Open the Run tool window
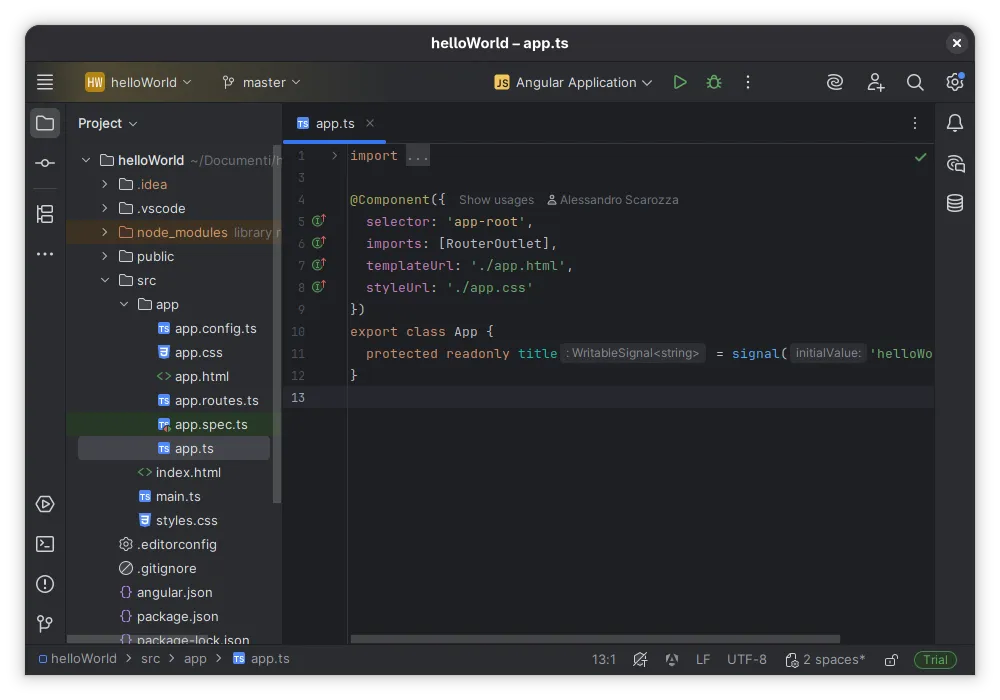 pos(44,504)
